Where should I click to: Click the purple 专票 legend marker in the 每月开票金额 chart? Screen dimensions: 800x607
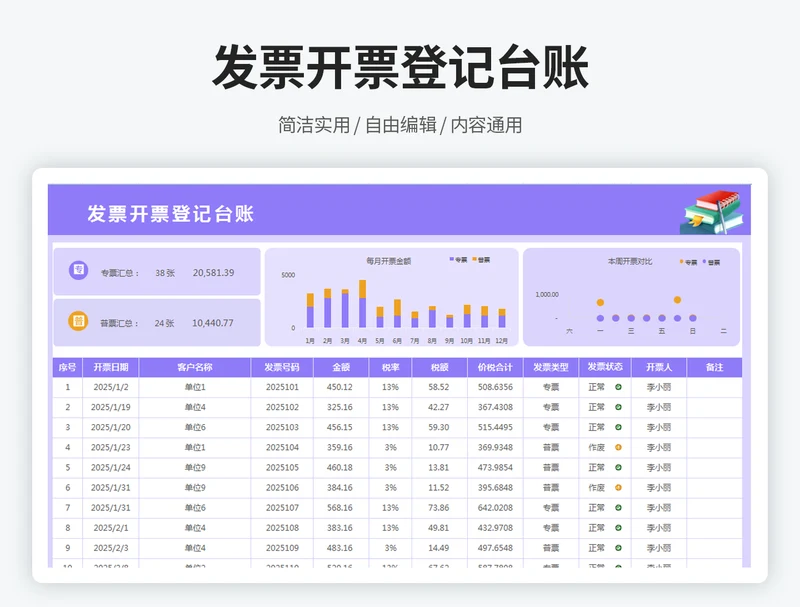[x=452, y=259]
